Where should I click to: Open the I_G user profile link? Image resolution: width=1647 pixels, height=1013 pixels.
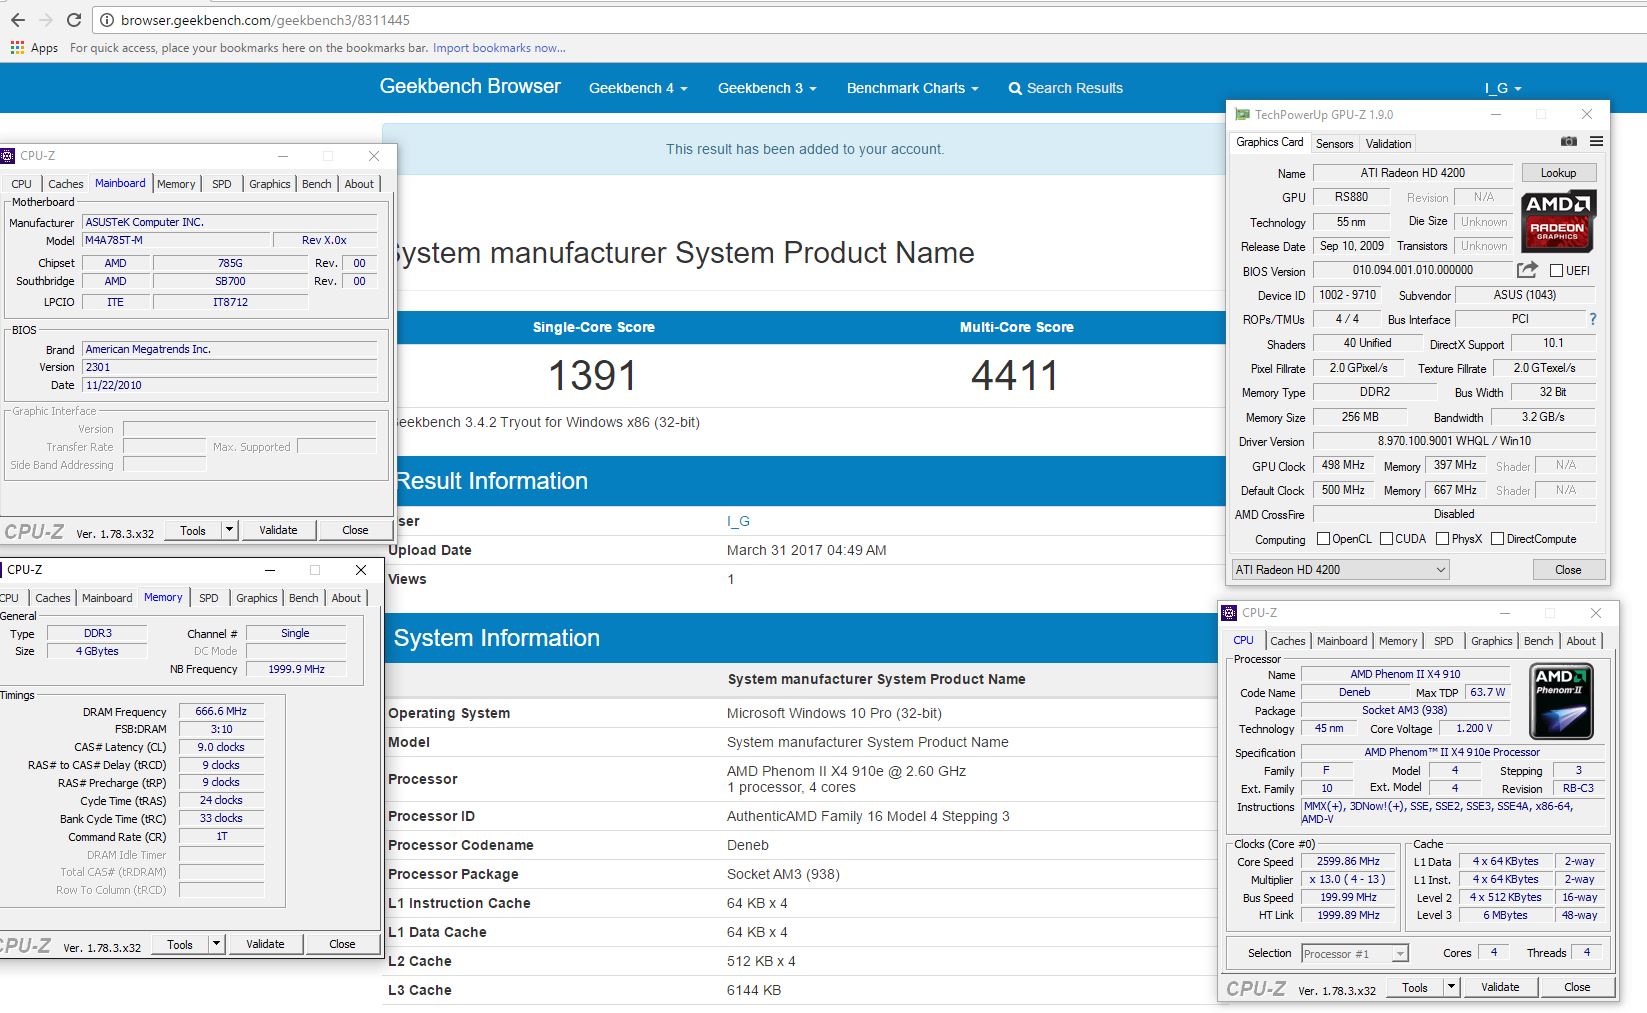(738, 521)
